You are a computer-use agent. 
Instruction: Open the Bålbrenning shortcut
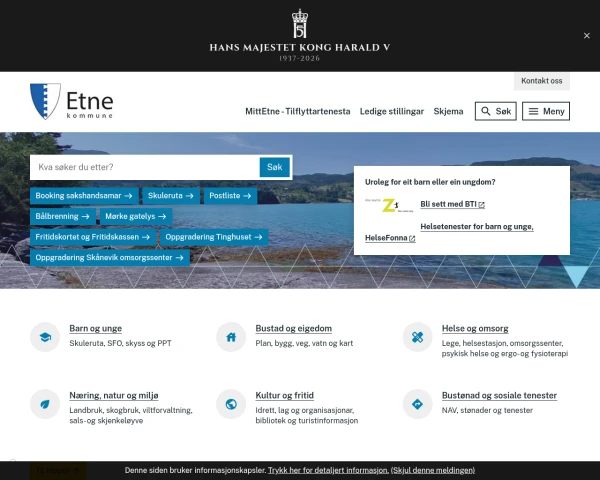pos(63,216)
